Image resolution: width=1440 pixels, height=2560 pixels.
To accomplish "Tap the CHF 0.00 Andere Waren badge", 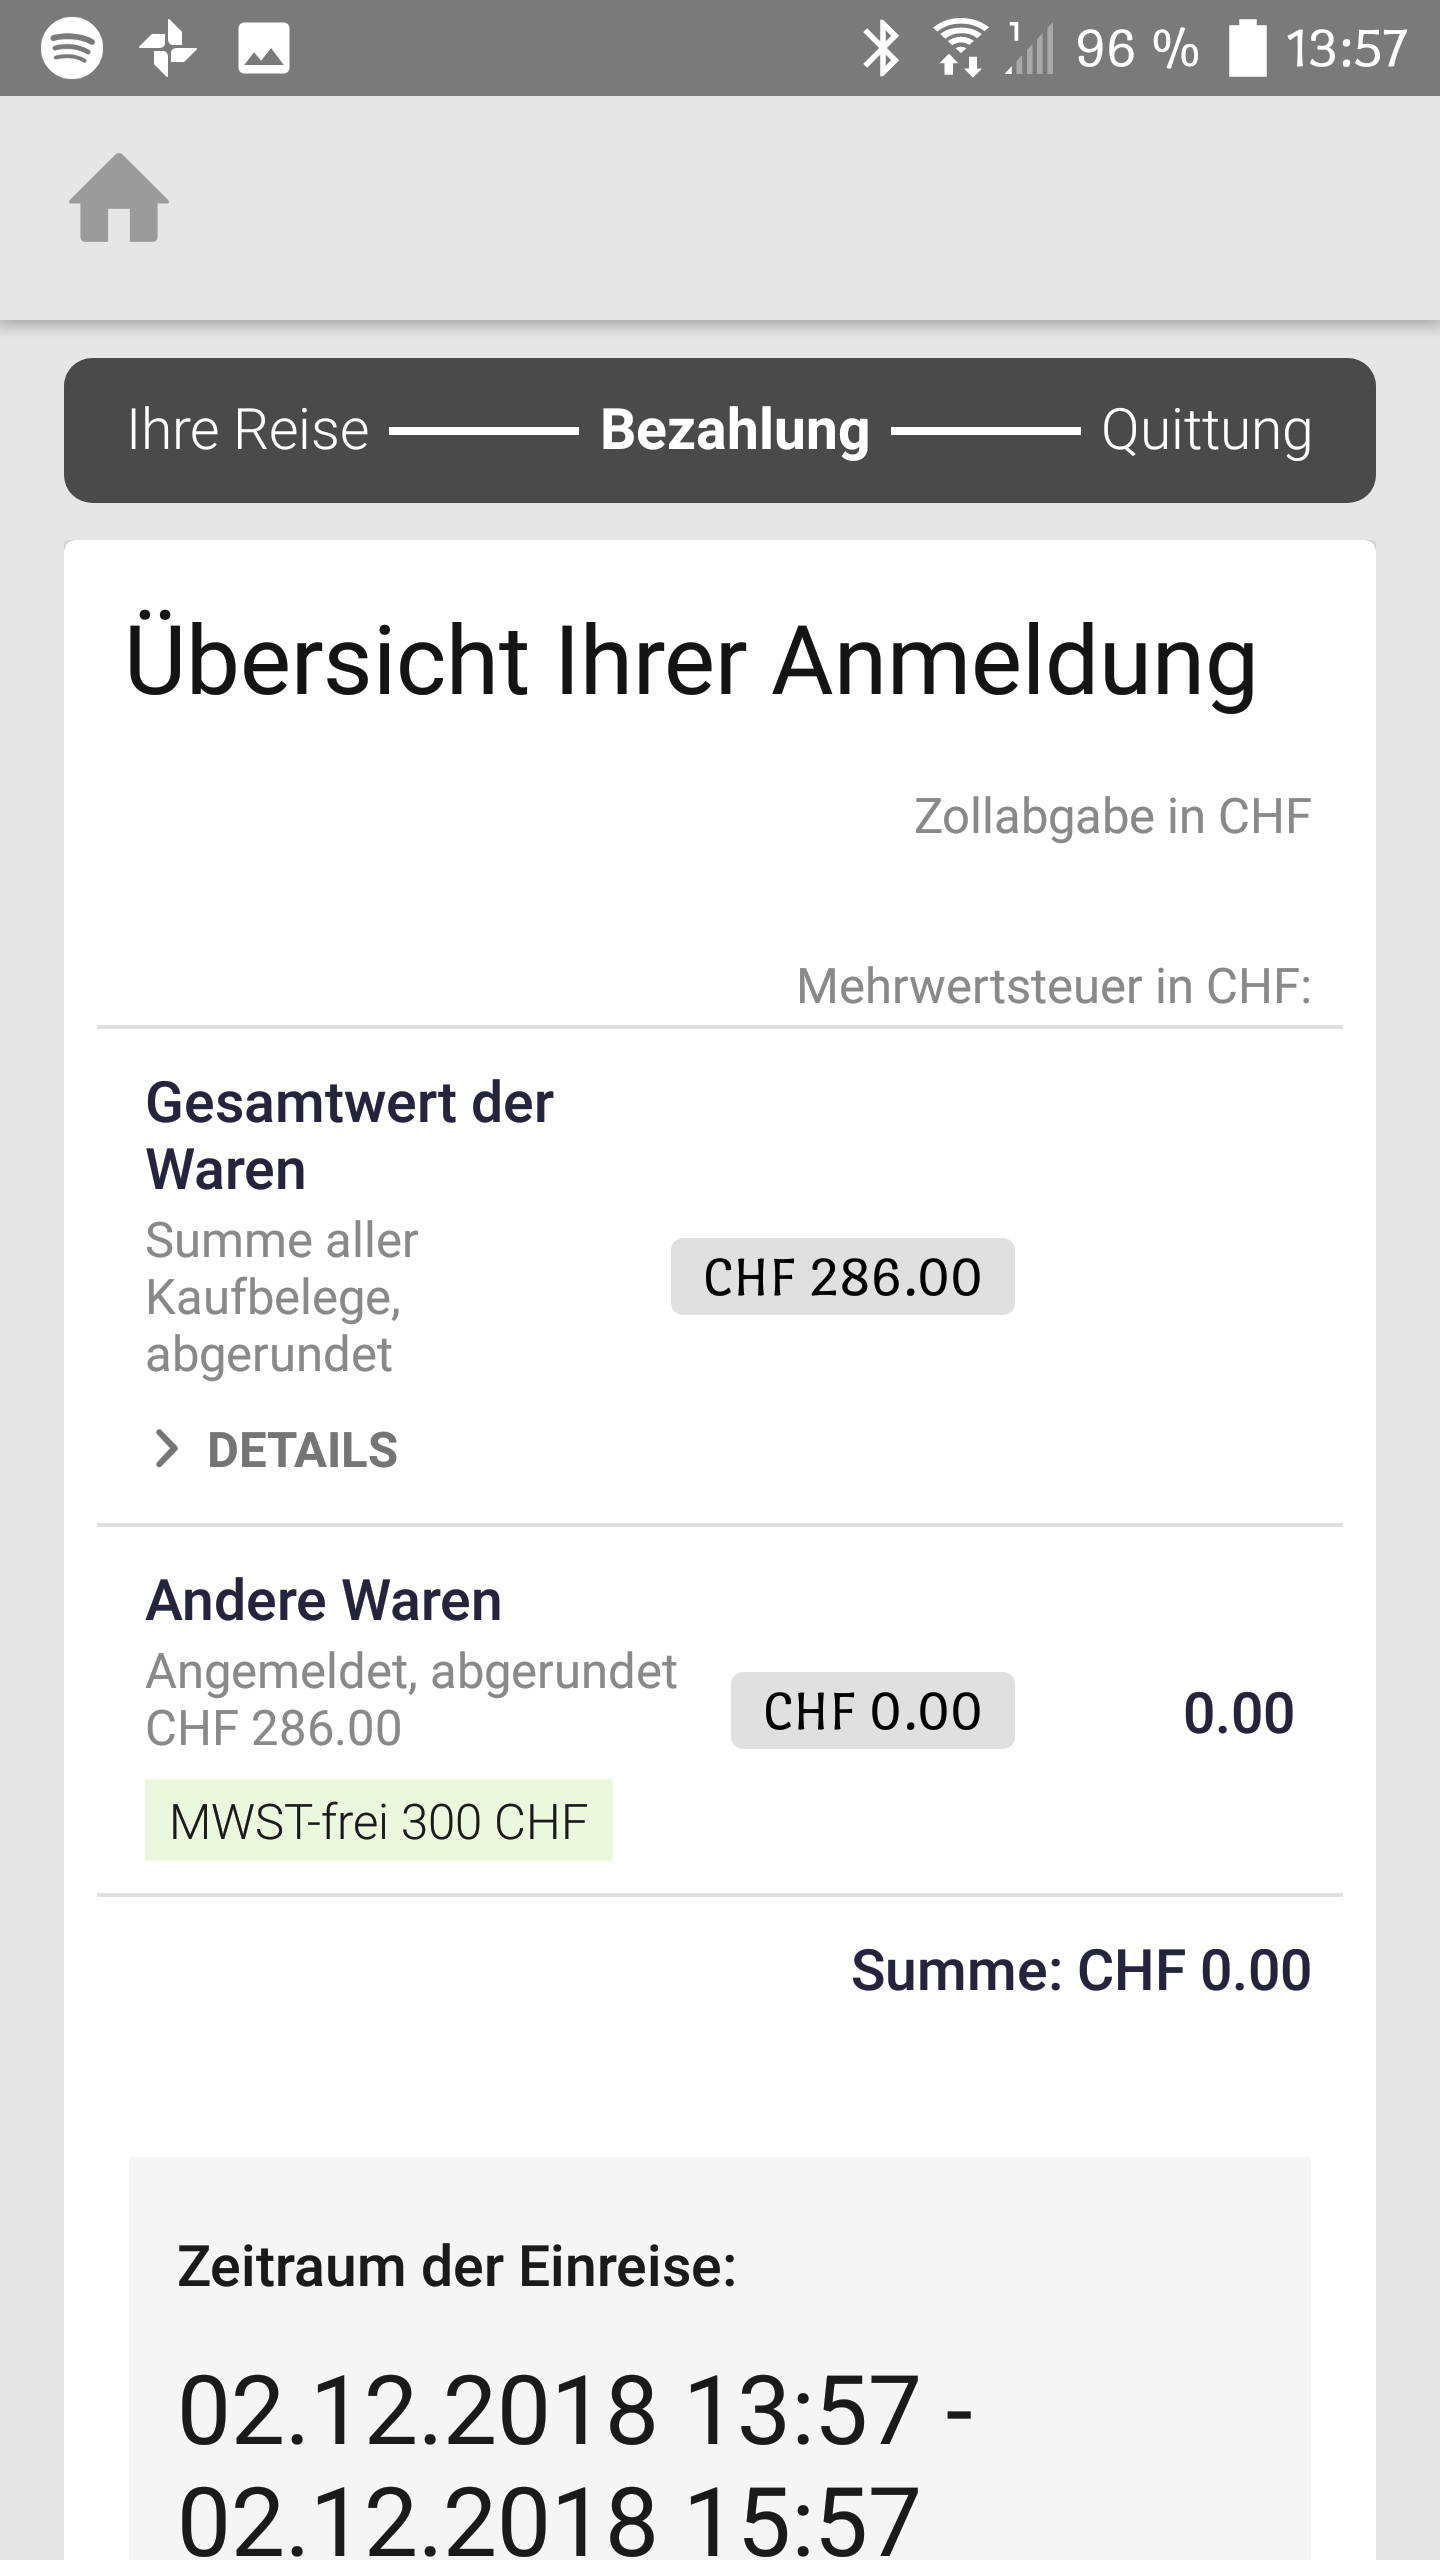I will click(x=872, y=1711).
